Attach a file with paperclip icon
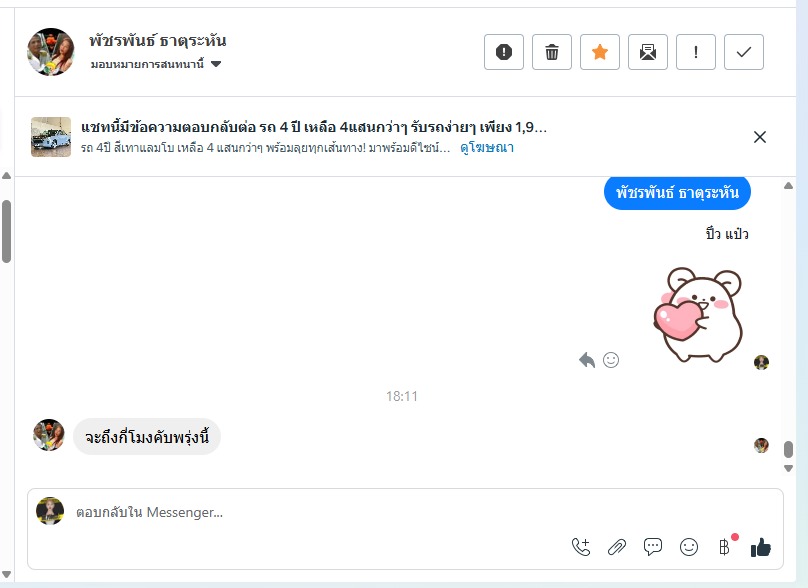This screenshot has width=808, height=588. [x=617, y=547]
